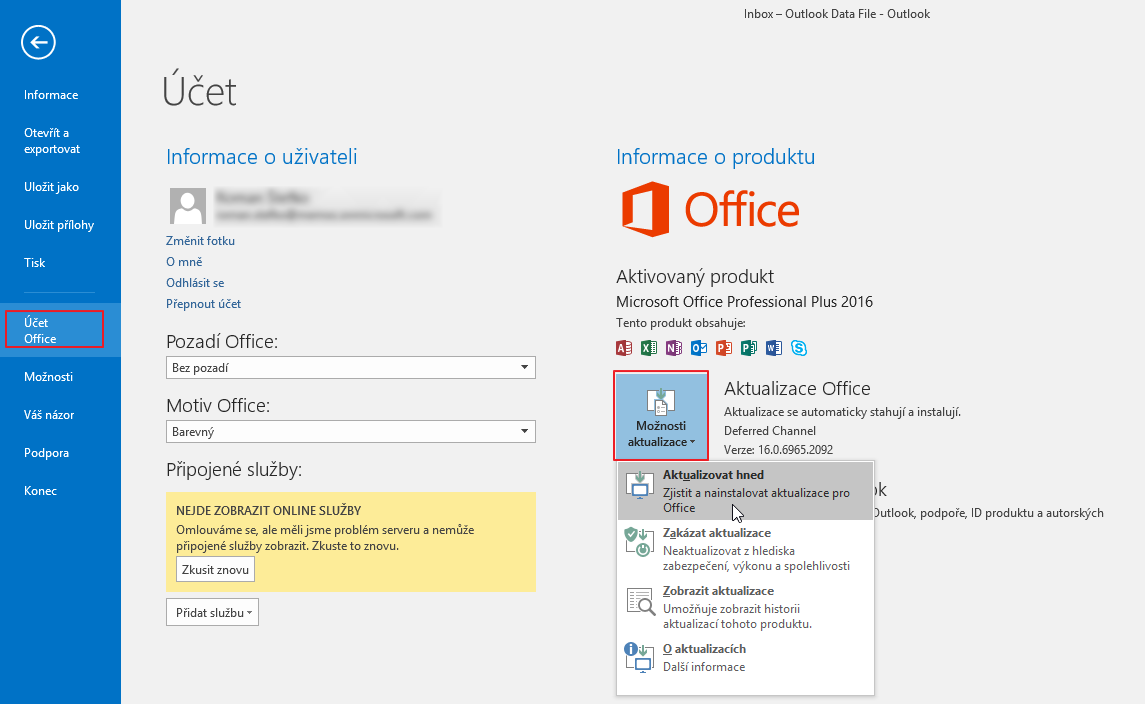The height and width of the screenshot is (704, 1145).
Task: Click the Access app icon
Action: coord(624,348)
